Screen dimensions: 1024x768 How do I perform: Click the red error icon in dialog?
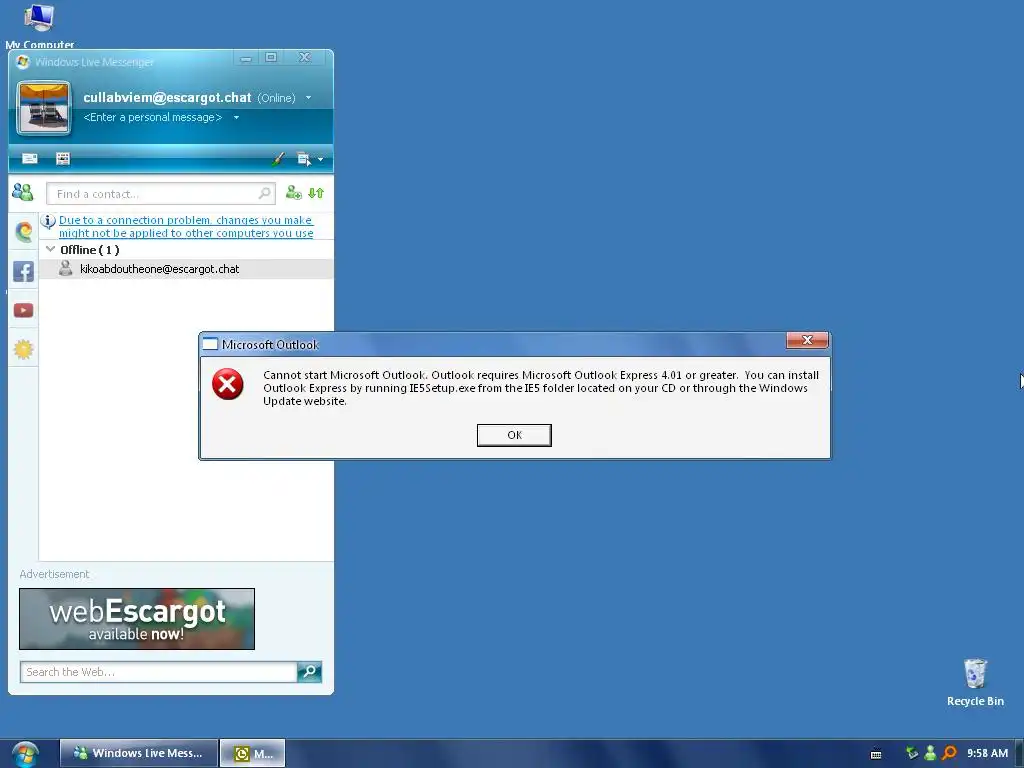pos(228,384)
